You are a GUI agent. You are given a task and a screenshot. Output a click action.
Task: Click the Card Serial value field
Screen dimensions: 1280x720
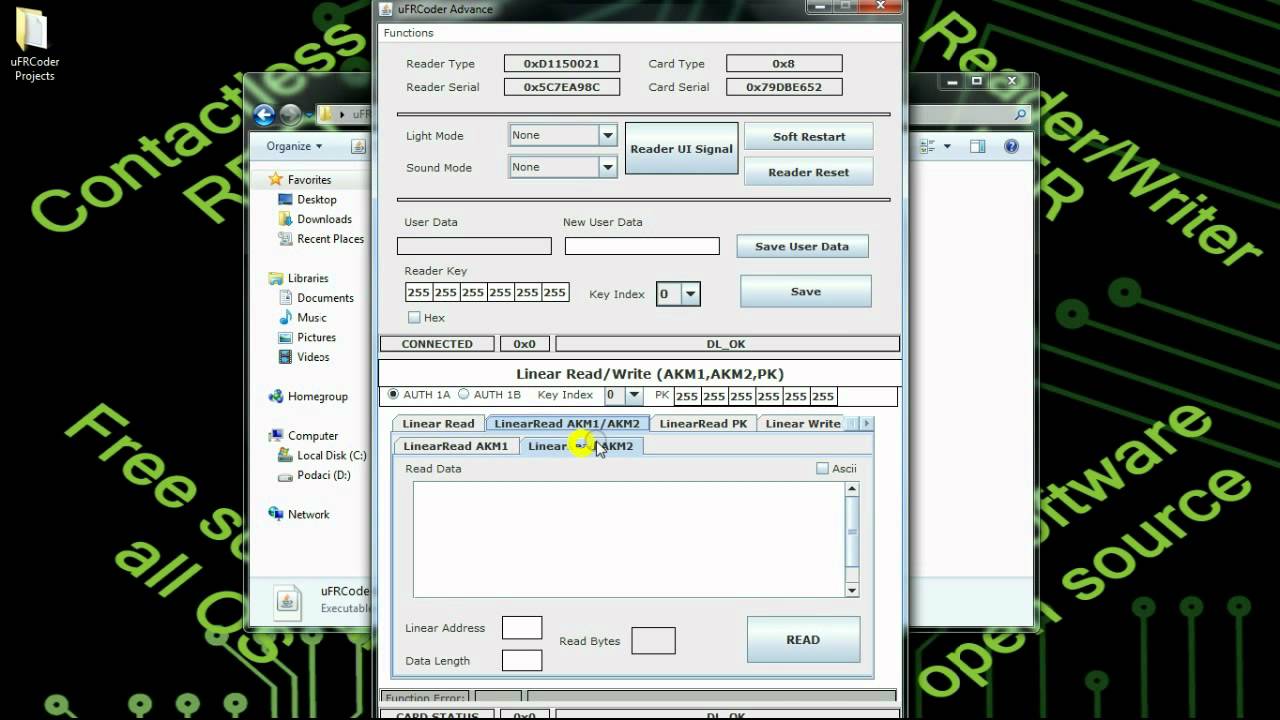coord(784,87)
